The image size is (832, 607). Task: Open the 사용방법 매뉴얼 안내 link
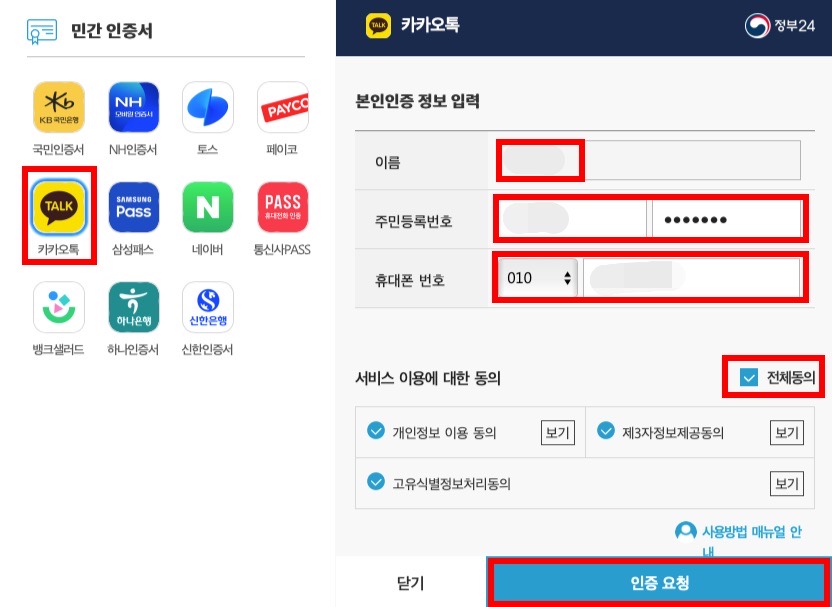752,540
